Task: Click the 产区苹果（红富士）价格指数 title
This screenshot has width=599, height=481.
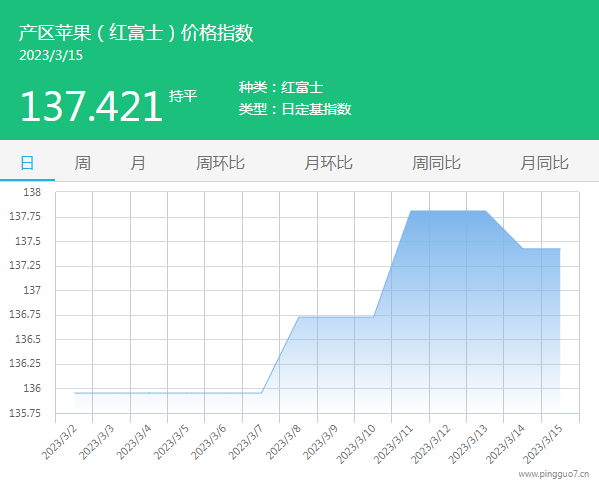Action: tap(136, 32)
